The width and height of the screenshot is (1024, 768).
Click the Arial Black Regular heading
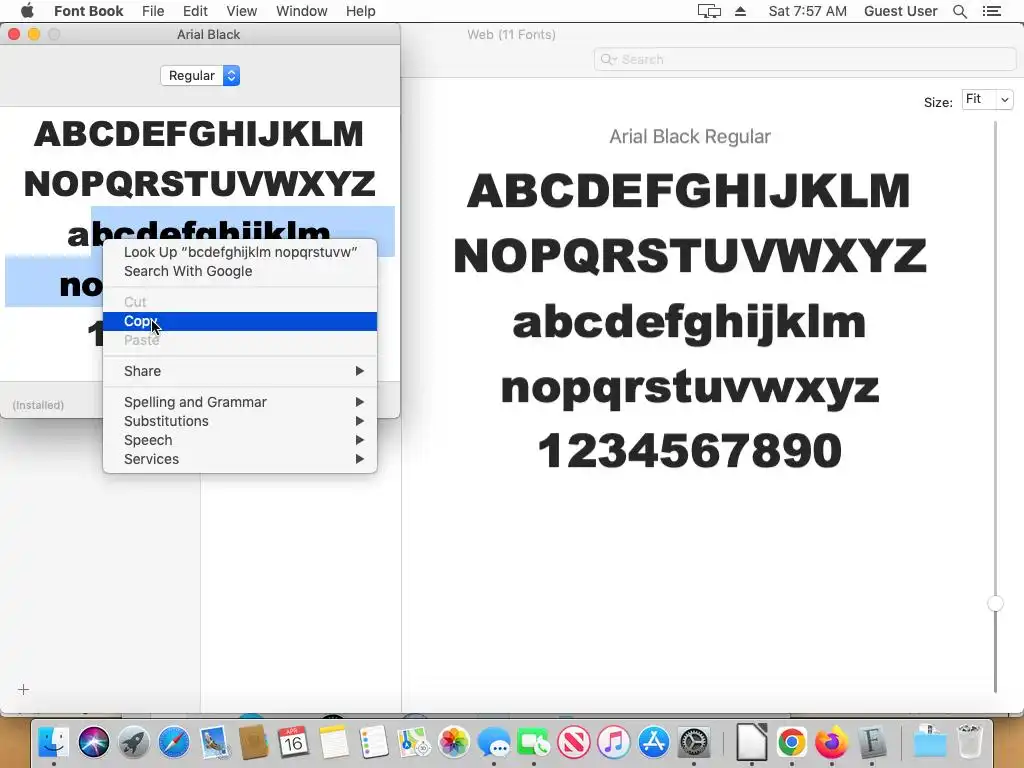[690, 136]
